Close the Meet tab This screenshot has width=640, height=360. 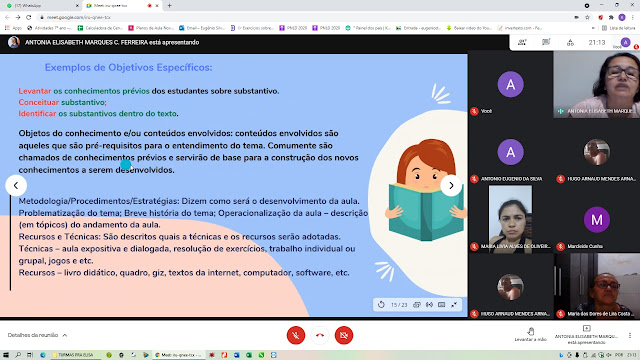click(157, 6)
